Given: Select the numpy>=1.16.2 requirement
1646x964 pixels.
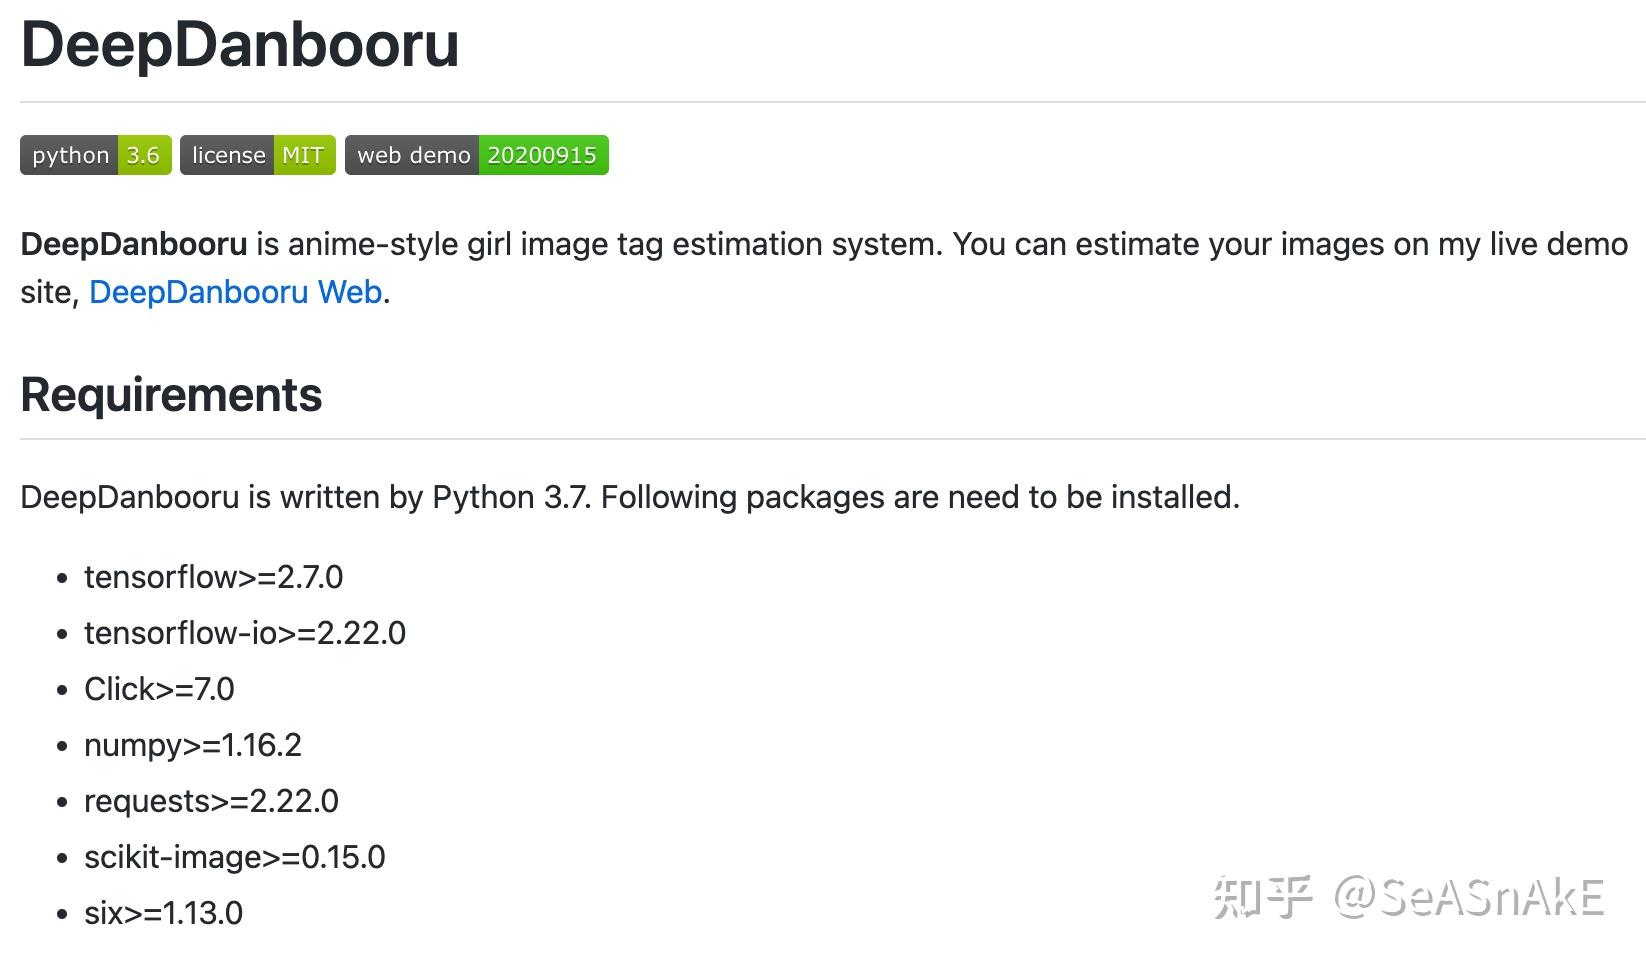Looking at the screenshot, I should (x=193, y=745).
